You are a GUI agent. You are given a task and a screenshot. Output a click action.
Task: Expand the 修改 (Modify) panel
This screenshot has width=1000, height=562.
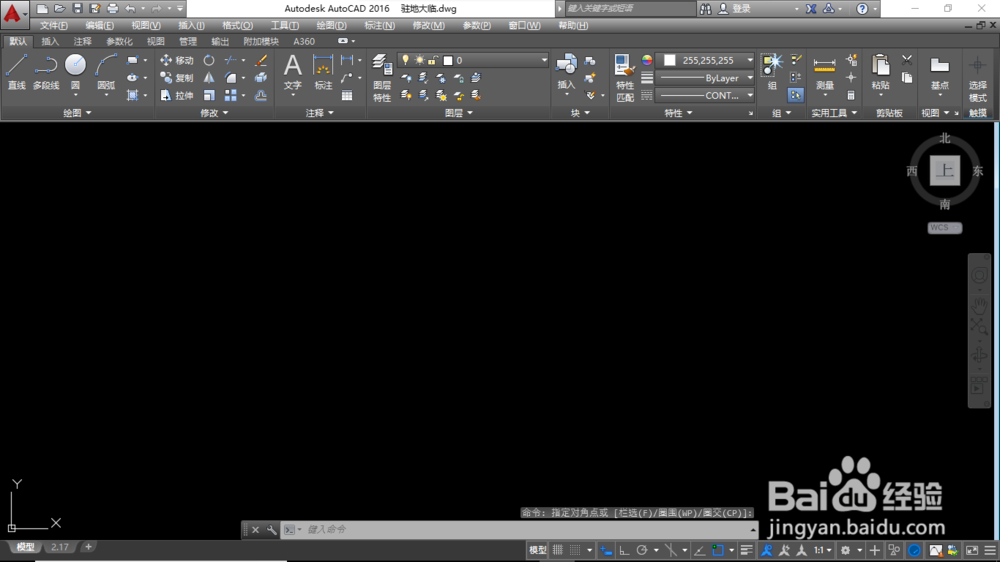pyautogui.click(x=214, y=113)
